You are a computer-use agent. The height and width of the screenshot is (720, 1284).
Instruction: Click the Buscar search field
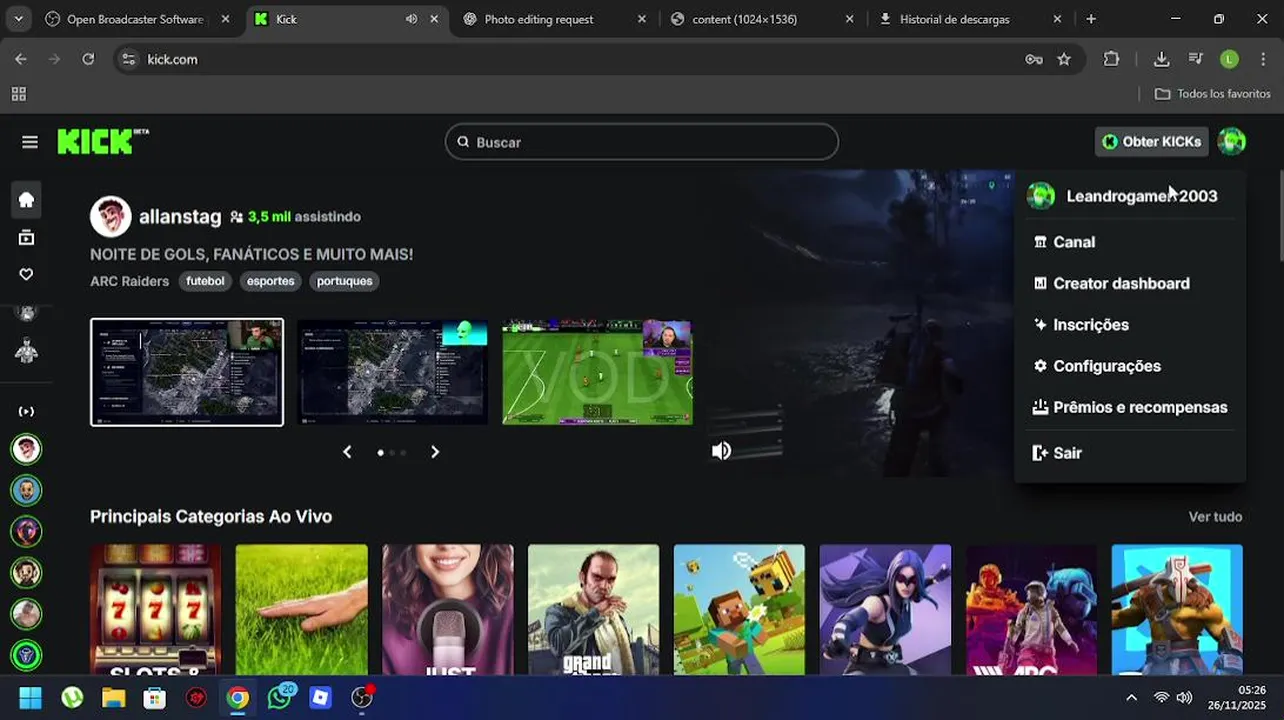[x=641, y=142]
